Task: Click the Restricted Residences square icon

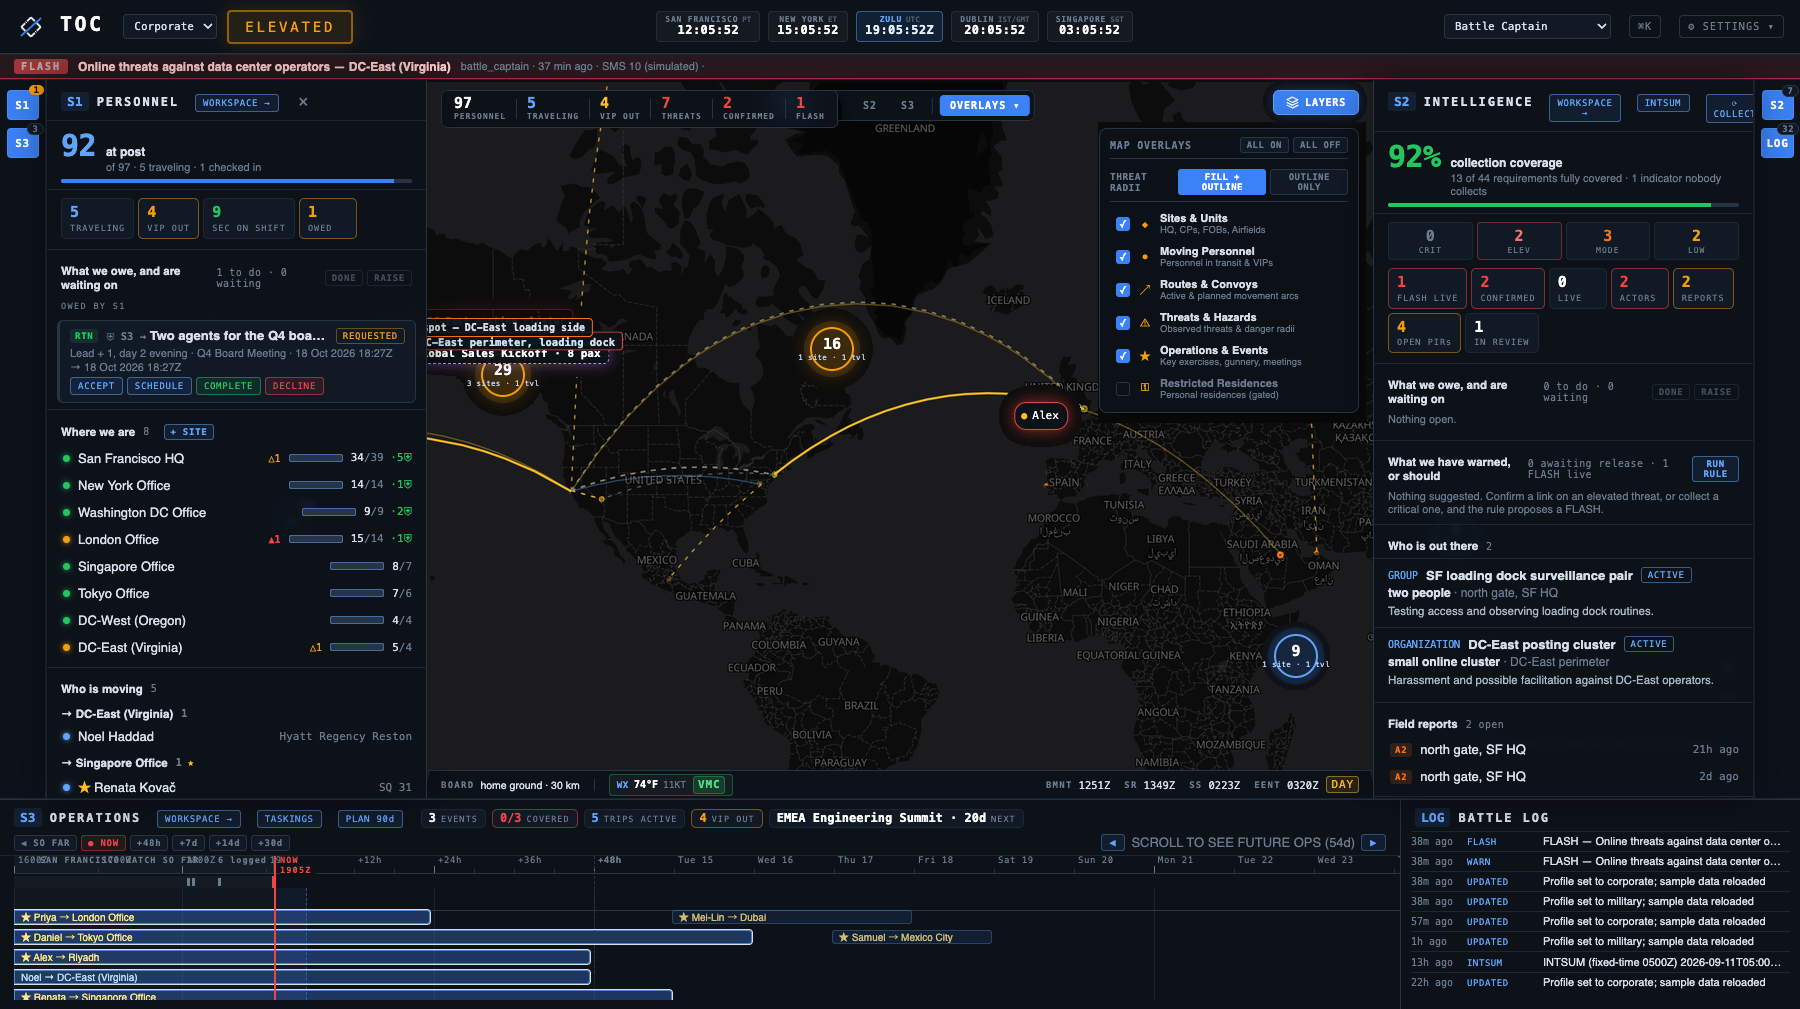Action: 1145,388
